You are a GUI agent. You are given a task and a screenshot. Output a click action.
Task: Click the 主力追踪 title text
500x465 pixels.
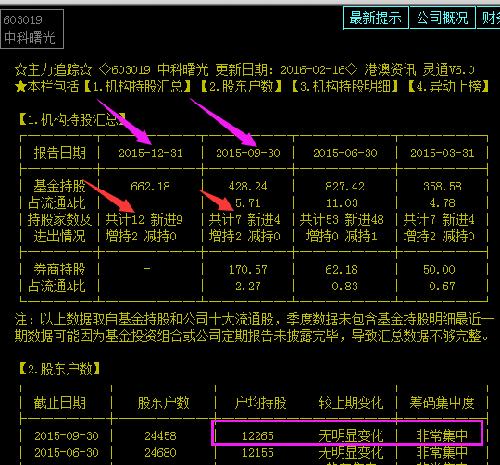53,70
